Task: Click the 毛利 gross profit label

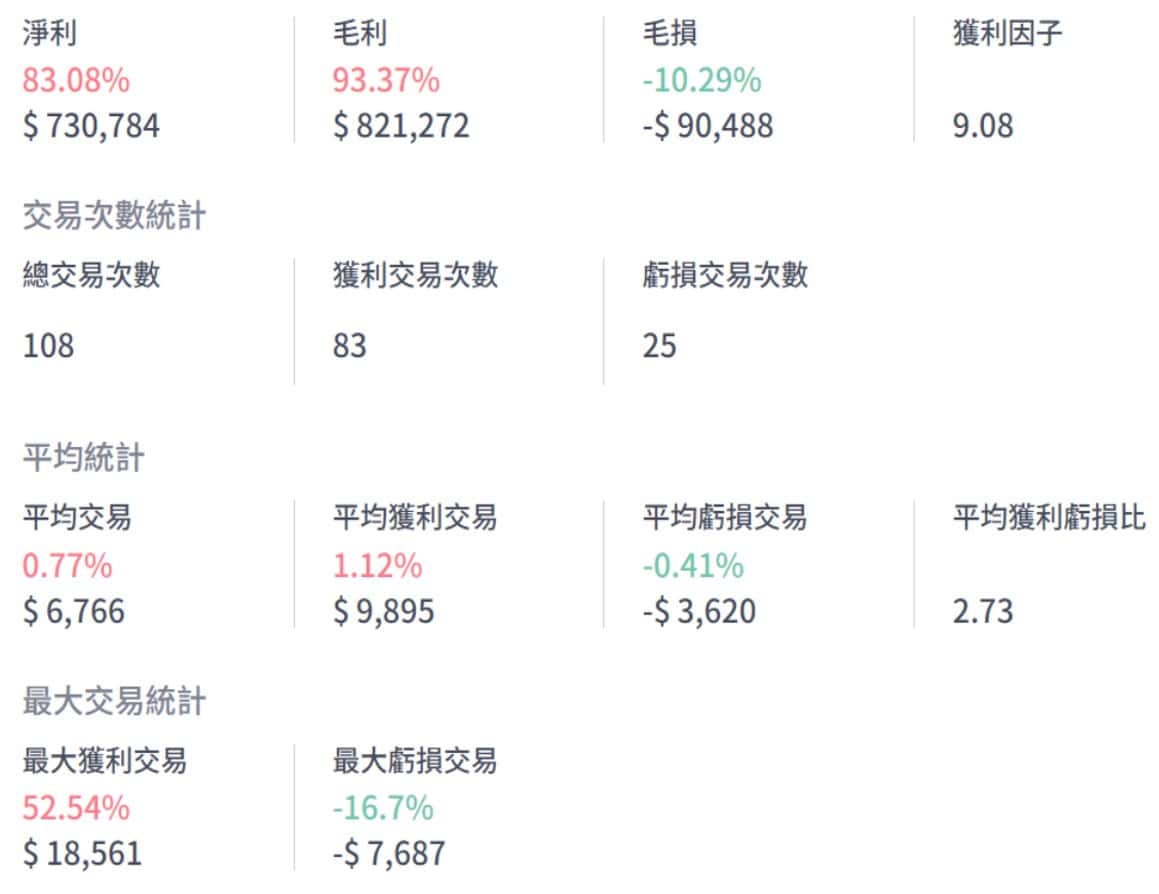Action: [x=360, y=33]
